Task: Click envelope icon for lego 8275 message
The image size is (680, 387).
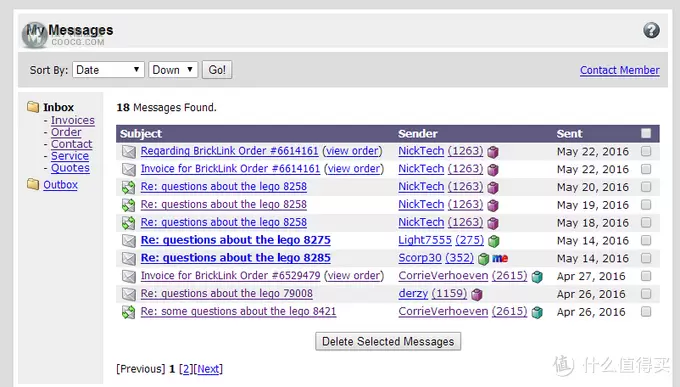Action: tap(128, 240)
